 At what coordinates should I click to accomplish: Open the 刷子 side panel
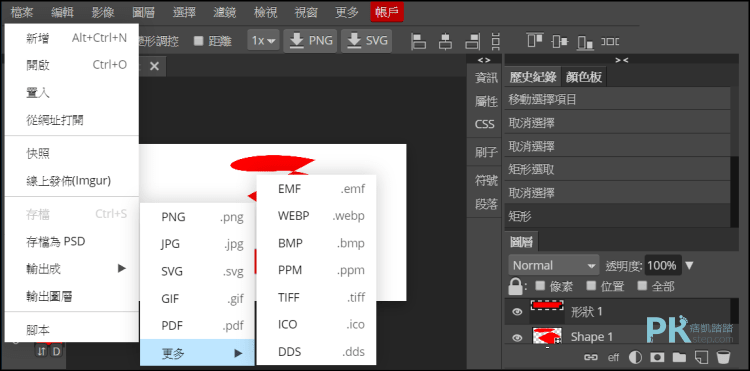click(x=486, y=153)
